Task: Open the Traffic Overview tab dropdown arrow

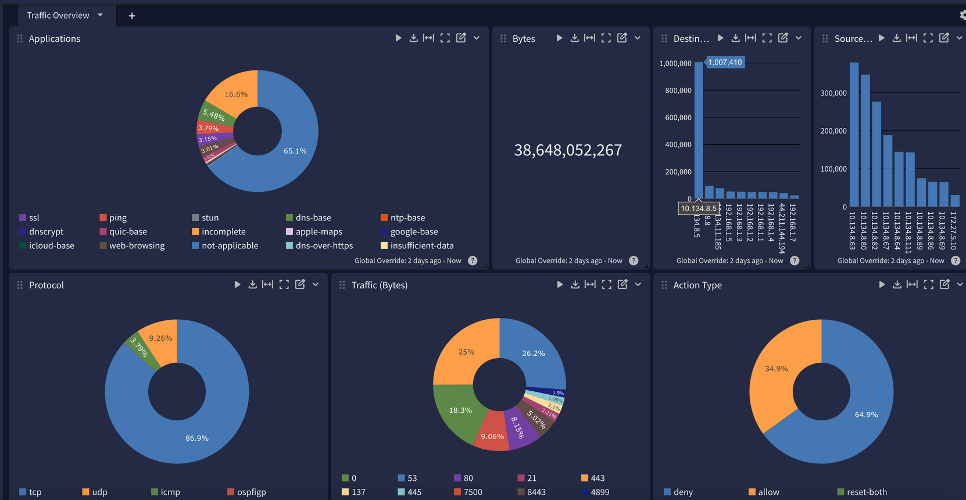Action: (100, 15)
